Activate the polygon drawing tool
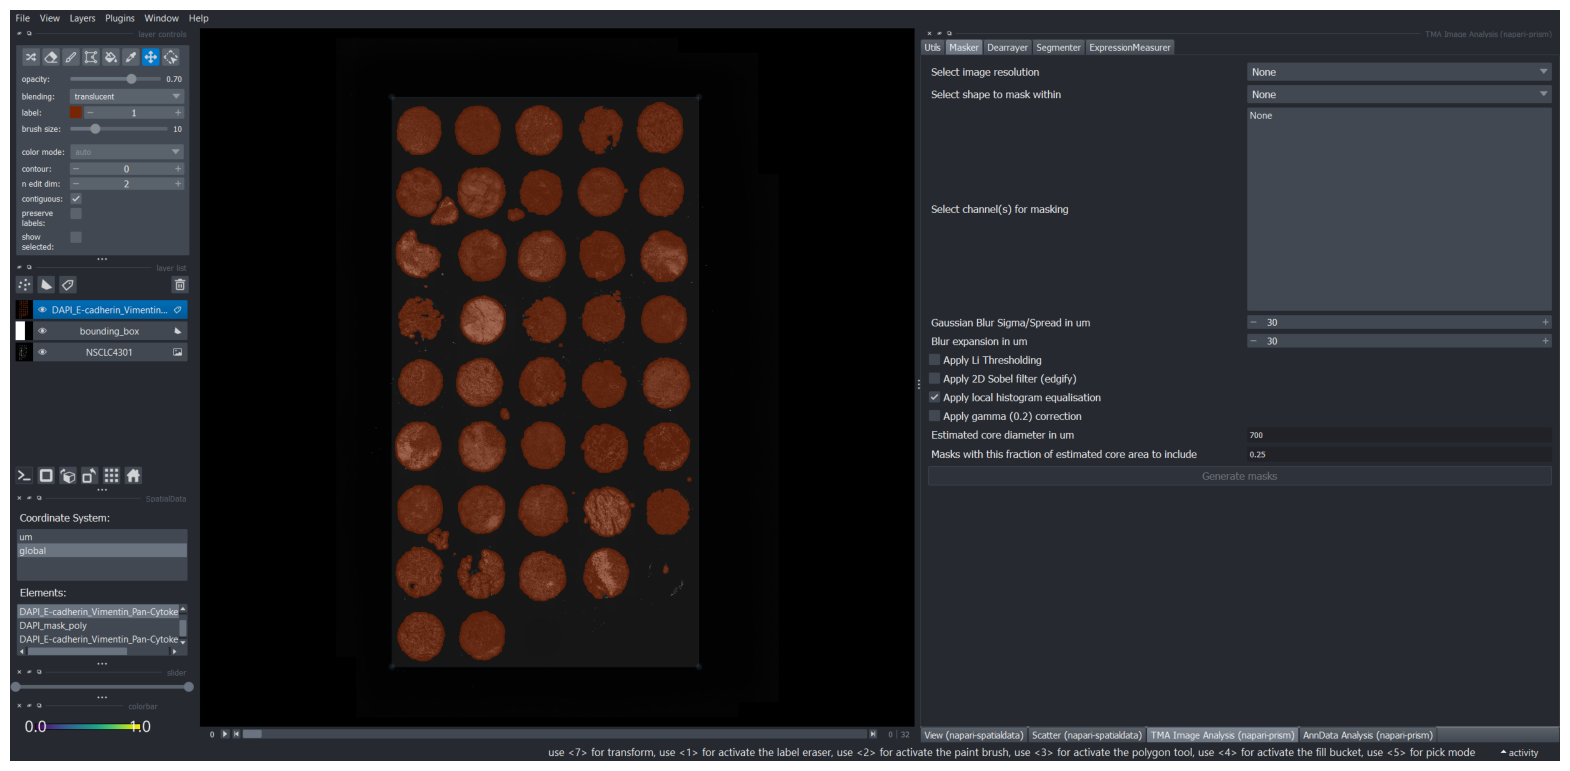 91,57
